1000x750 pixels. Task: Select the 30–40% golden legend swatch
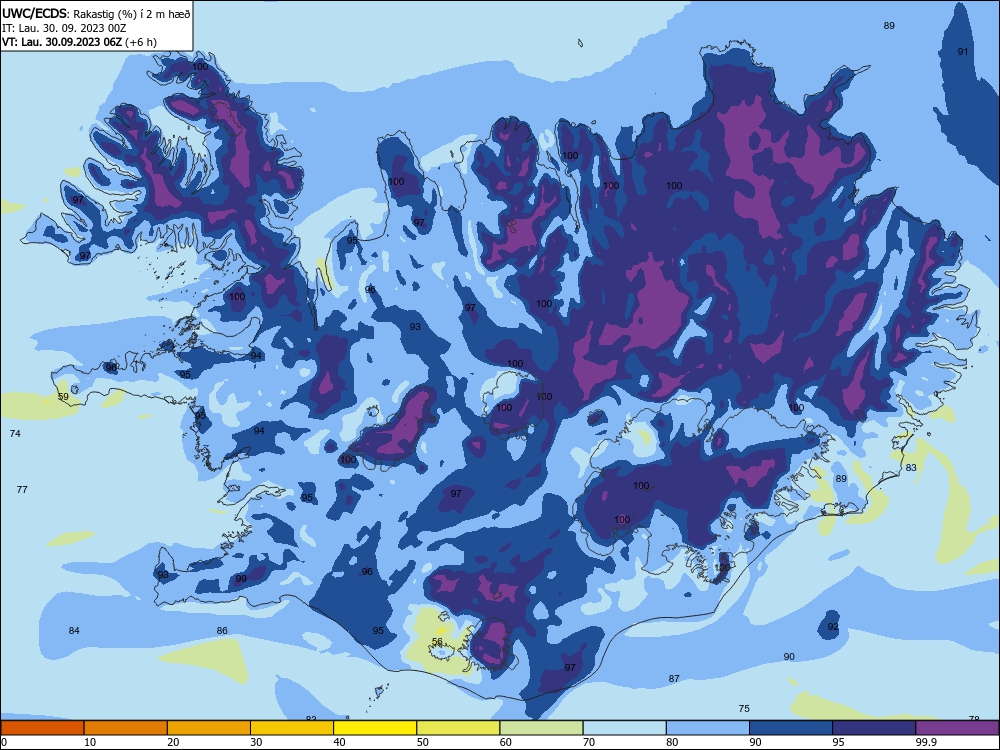coord(292,728)
